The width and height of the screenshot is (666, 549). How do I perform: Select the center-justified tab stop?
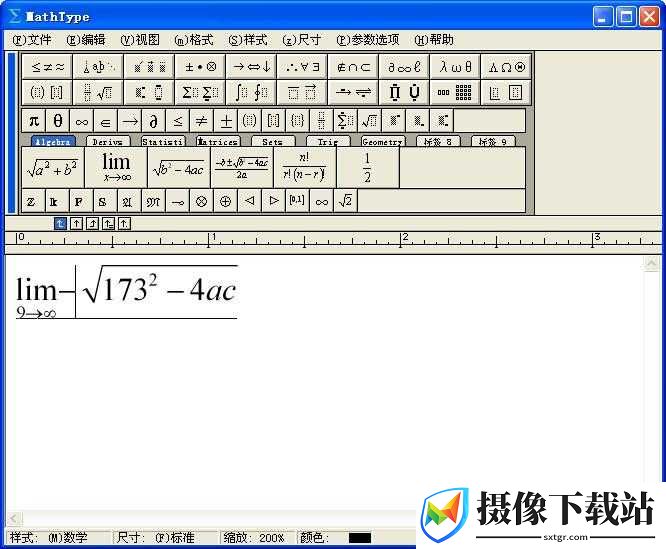point(76,223)
